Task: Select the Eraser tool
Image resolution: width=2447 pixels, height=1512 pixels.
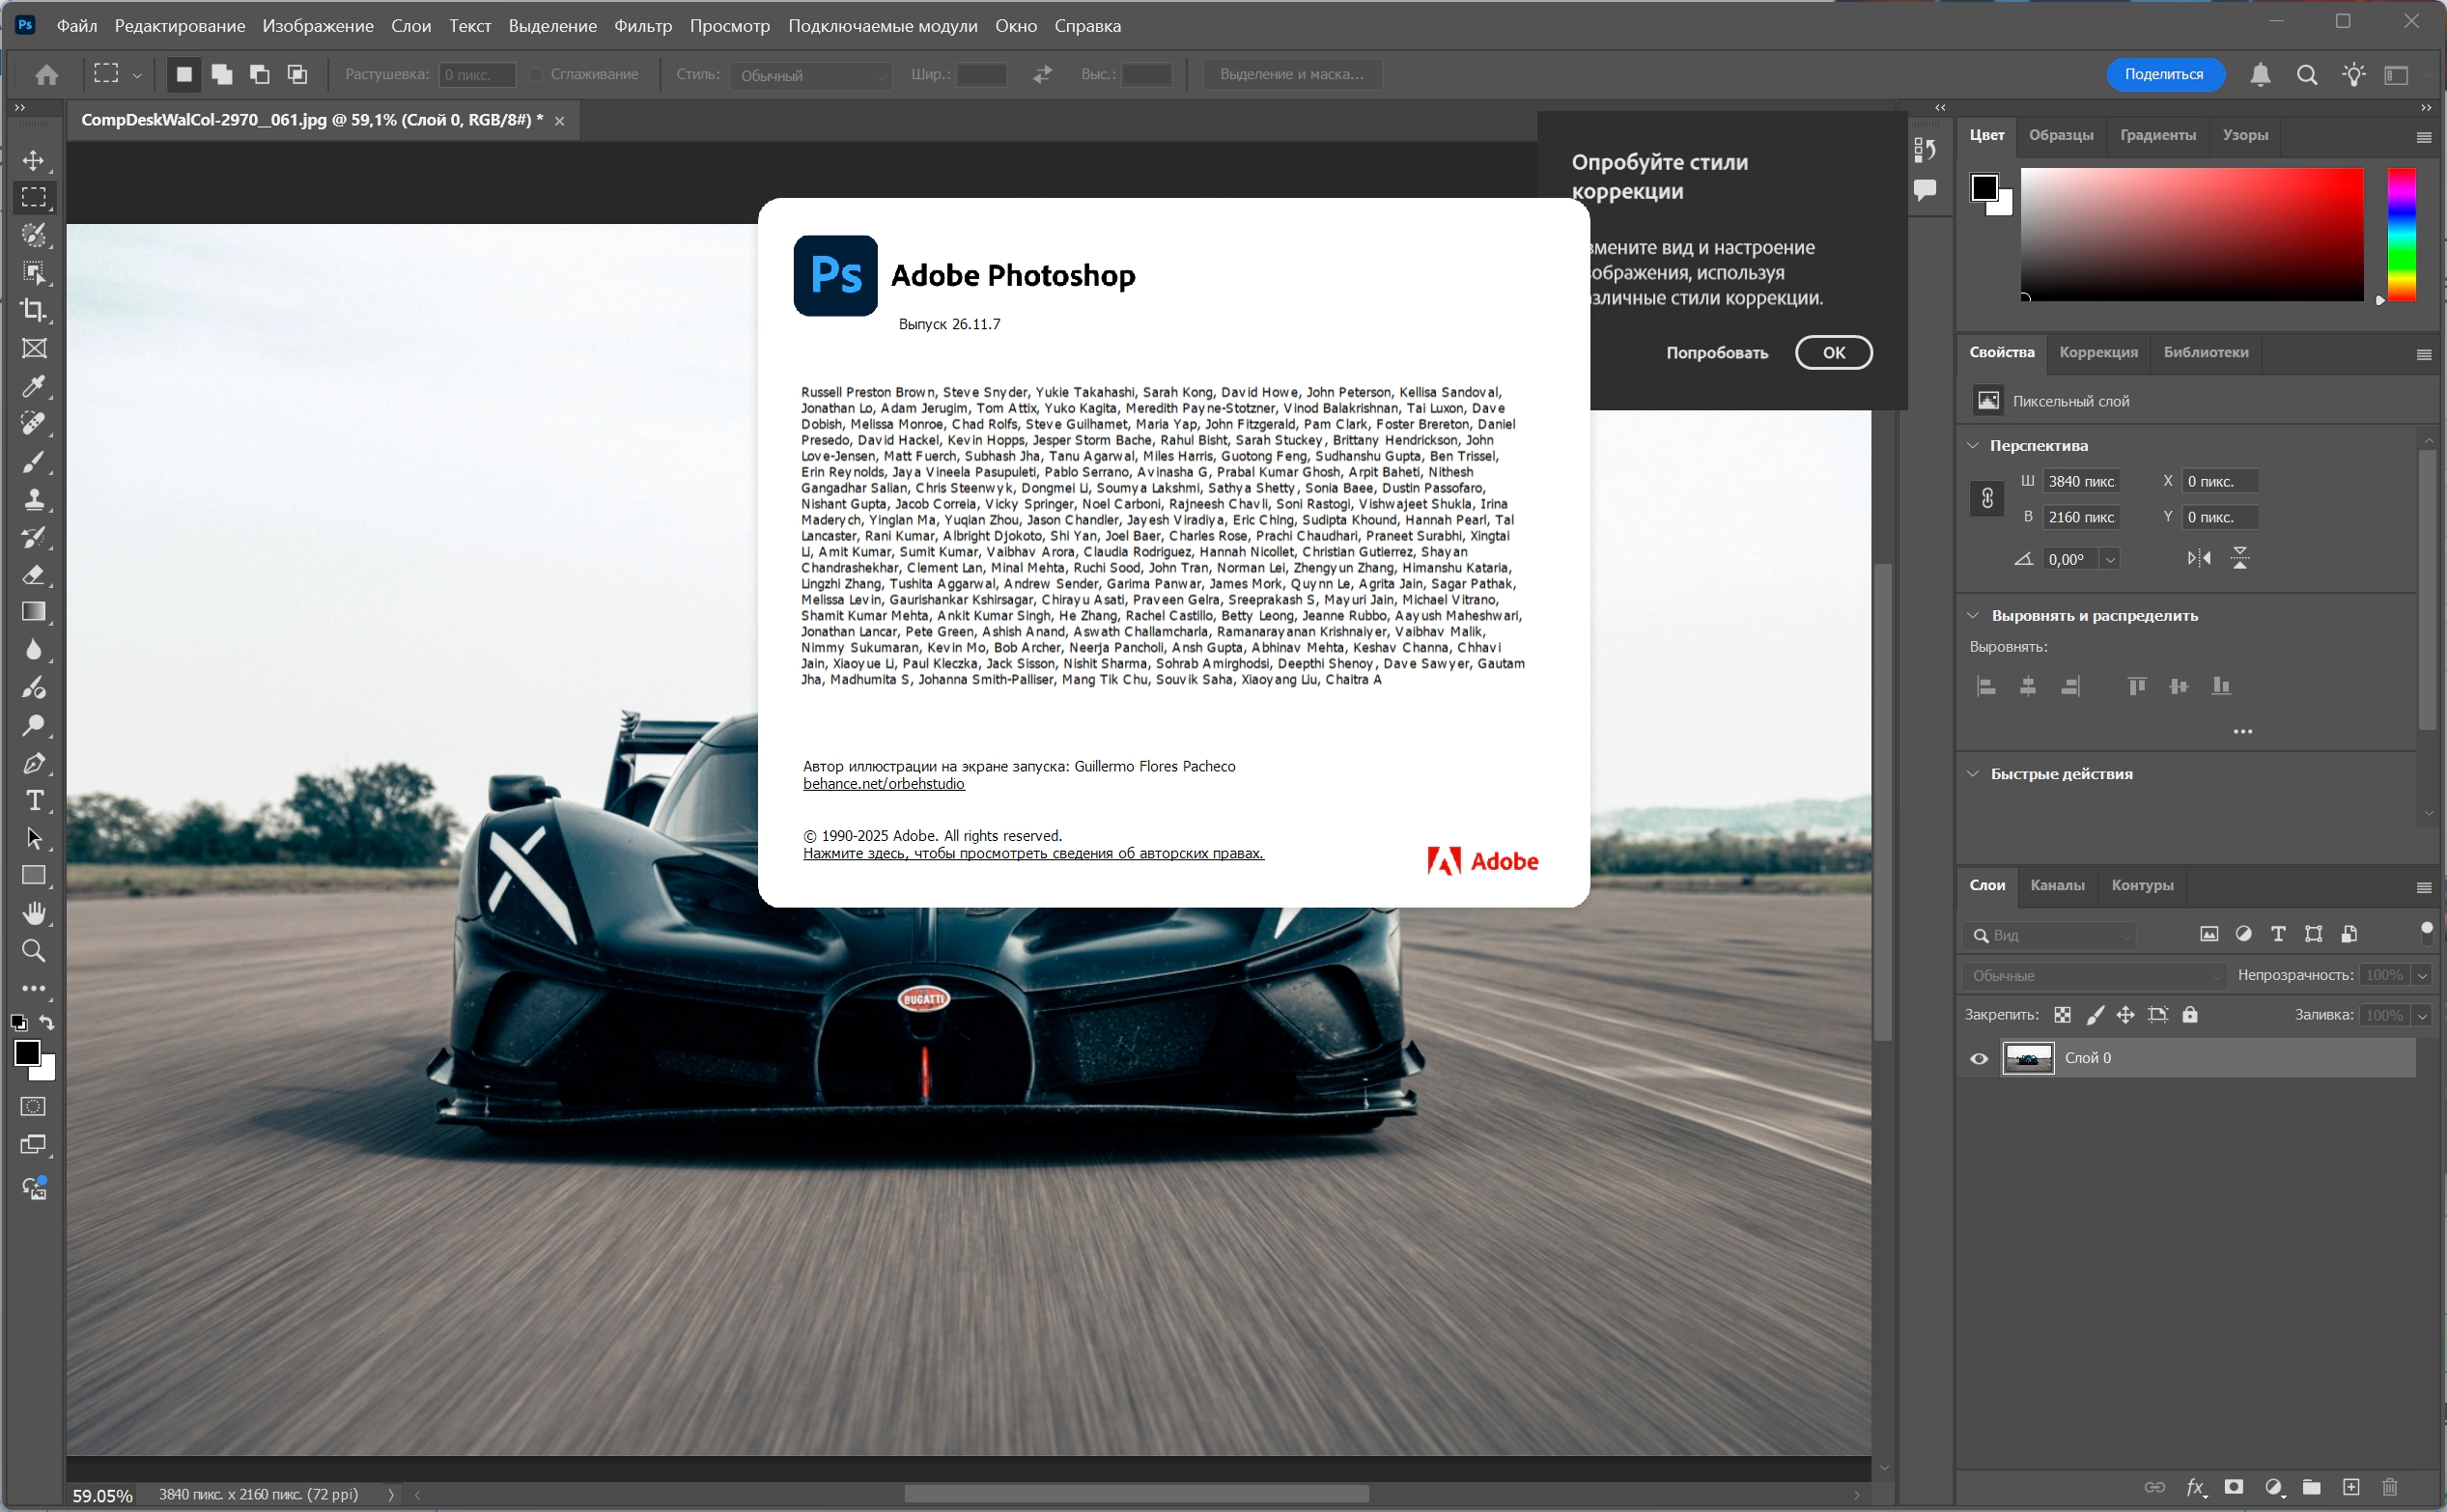Action: coord(34,574)
